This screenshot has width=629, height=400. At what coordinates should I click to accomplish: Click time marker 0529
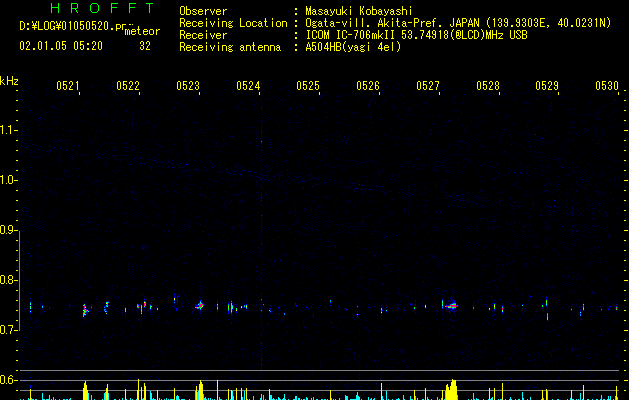tap(547, 85)
